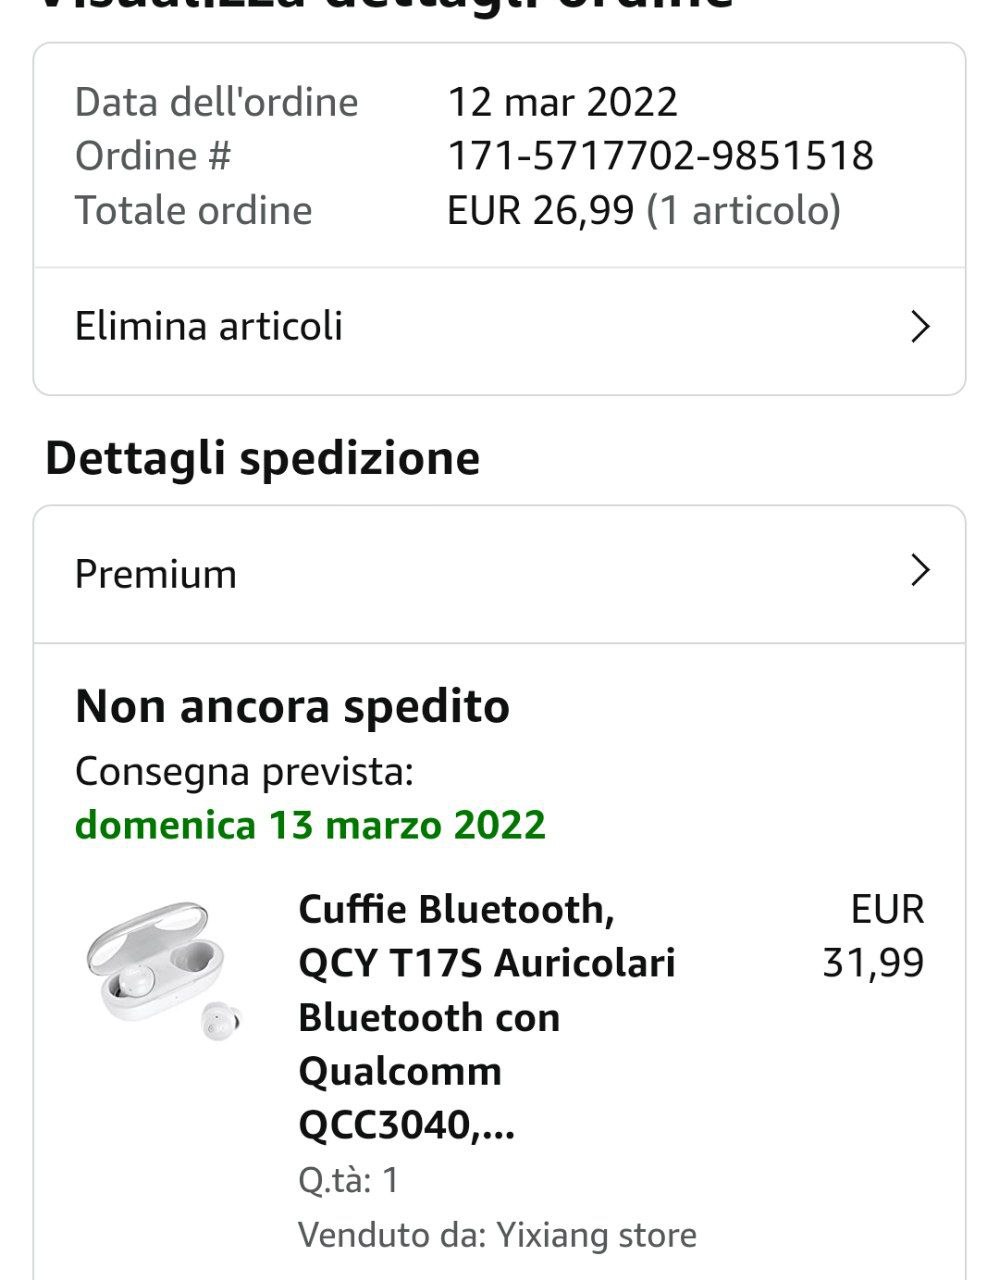
Task: Open the Elimina articoli chevron arrow
Action: coord(921,327)
